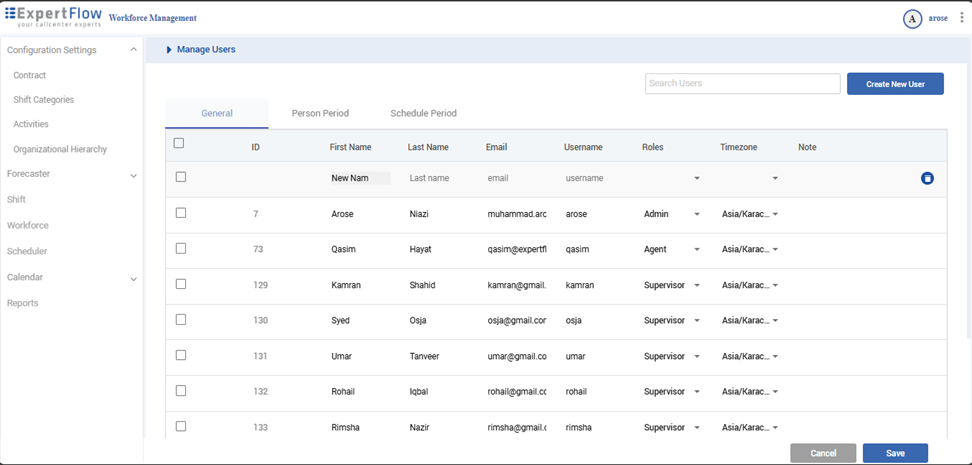Tick the select-all checkbox in header
The width and height of the screenshot is (972, 465).
coord(179,143)
